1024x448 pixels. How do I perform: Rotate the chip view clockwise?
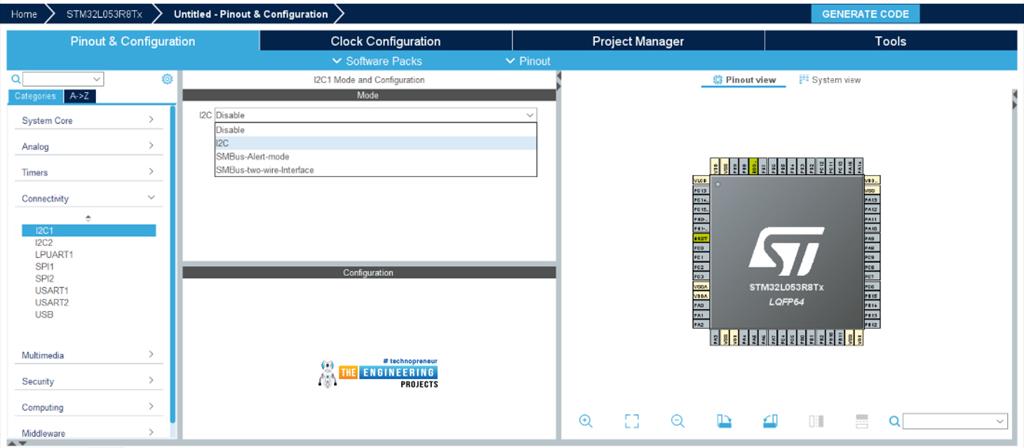click(x=724, y=421)
